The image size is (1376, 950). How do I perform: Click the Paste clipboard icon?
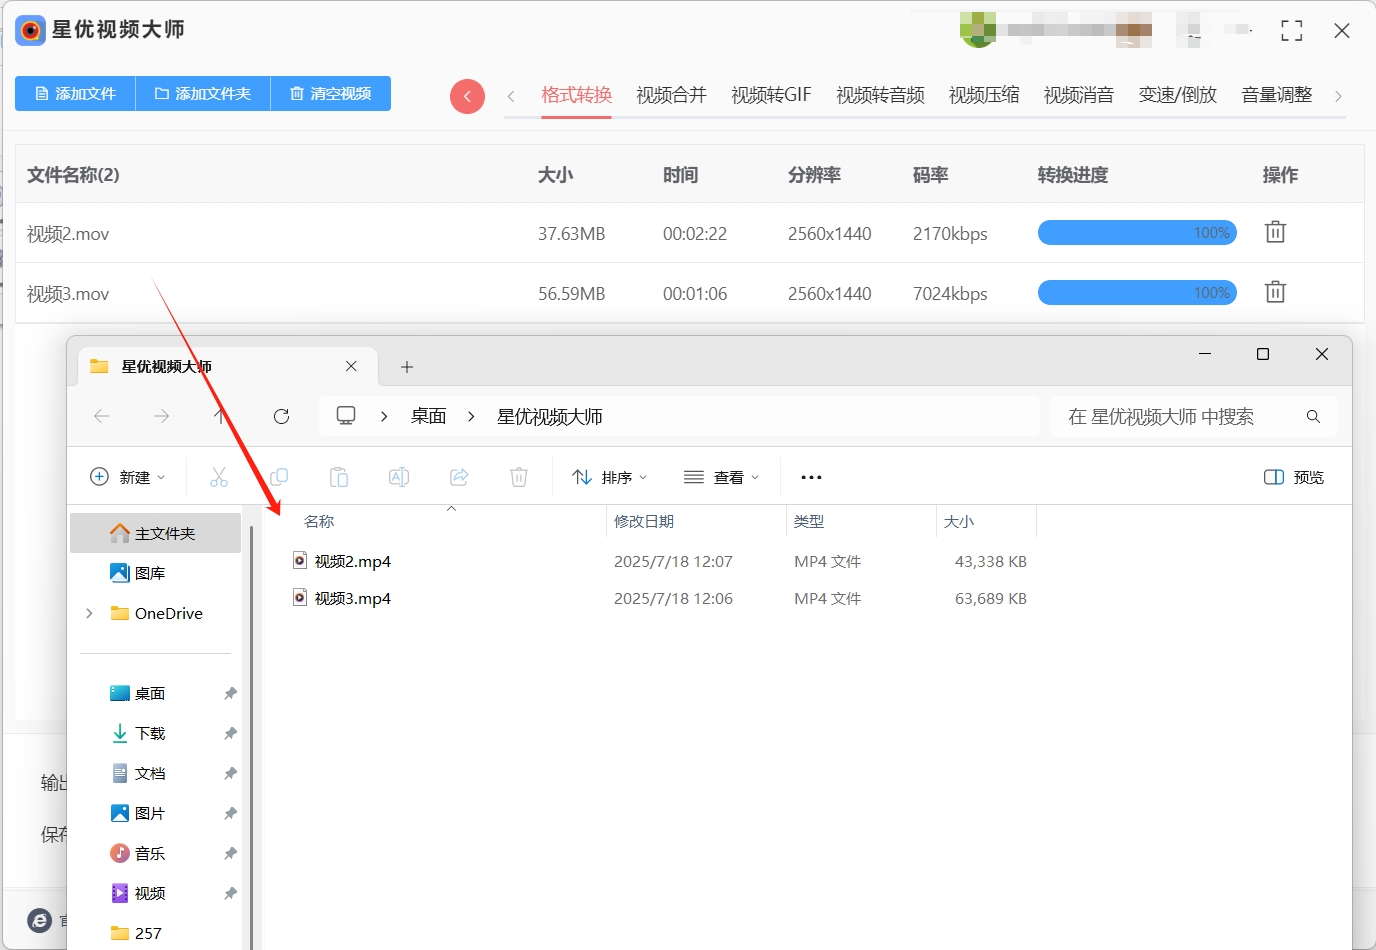pyautogui.click(x=339, y=477)
